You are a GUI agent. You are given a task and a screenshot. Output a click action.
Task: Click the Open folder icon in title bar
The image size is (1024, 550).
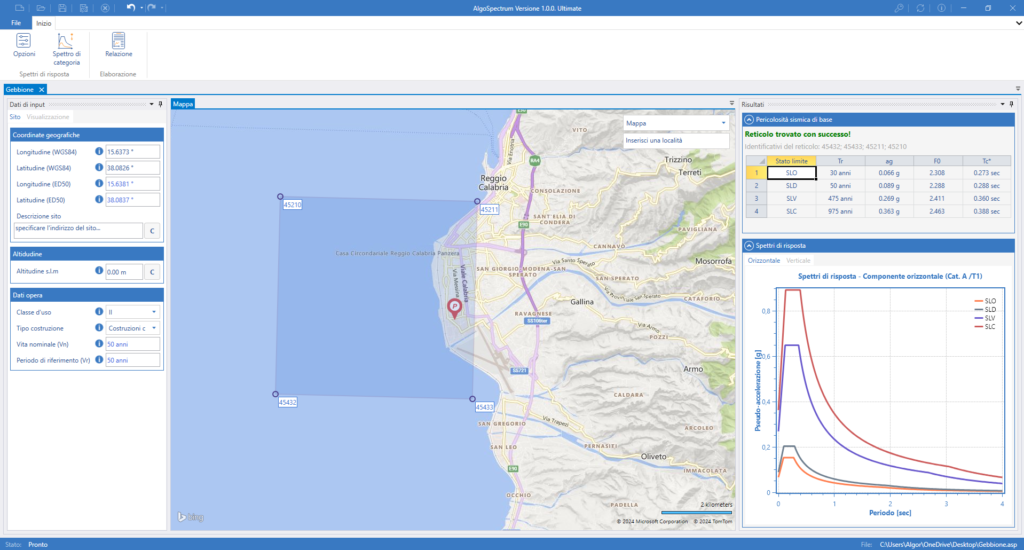[40, 8]
